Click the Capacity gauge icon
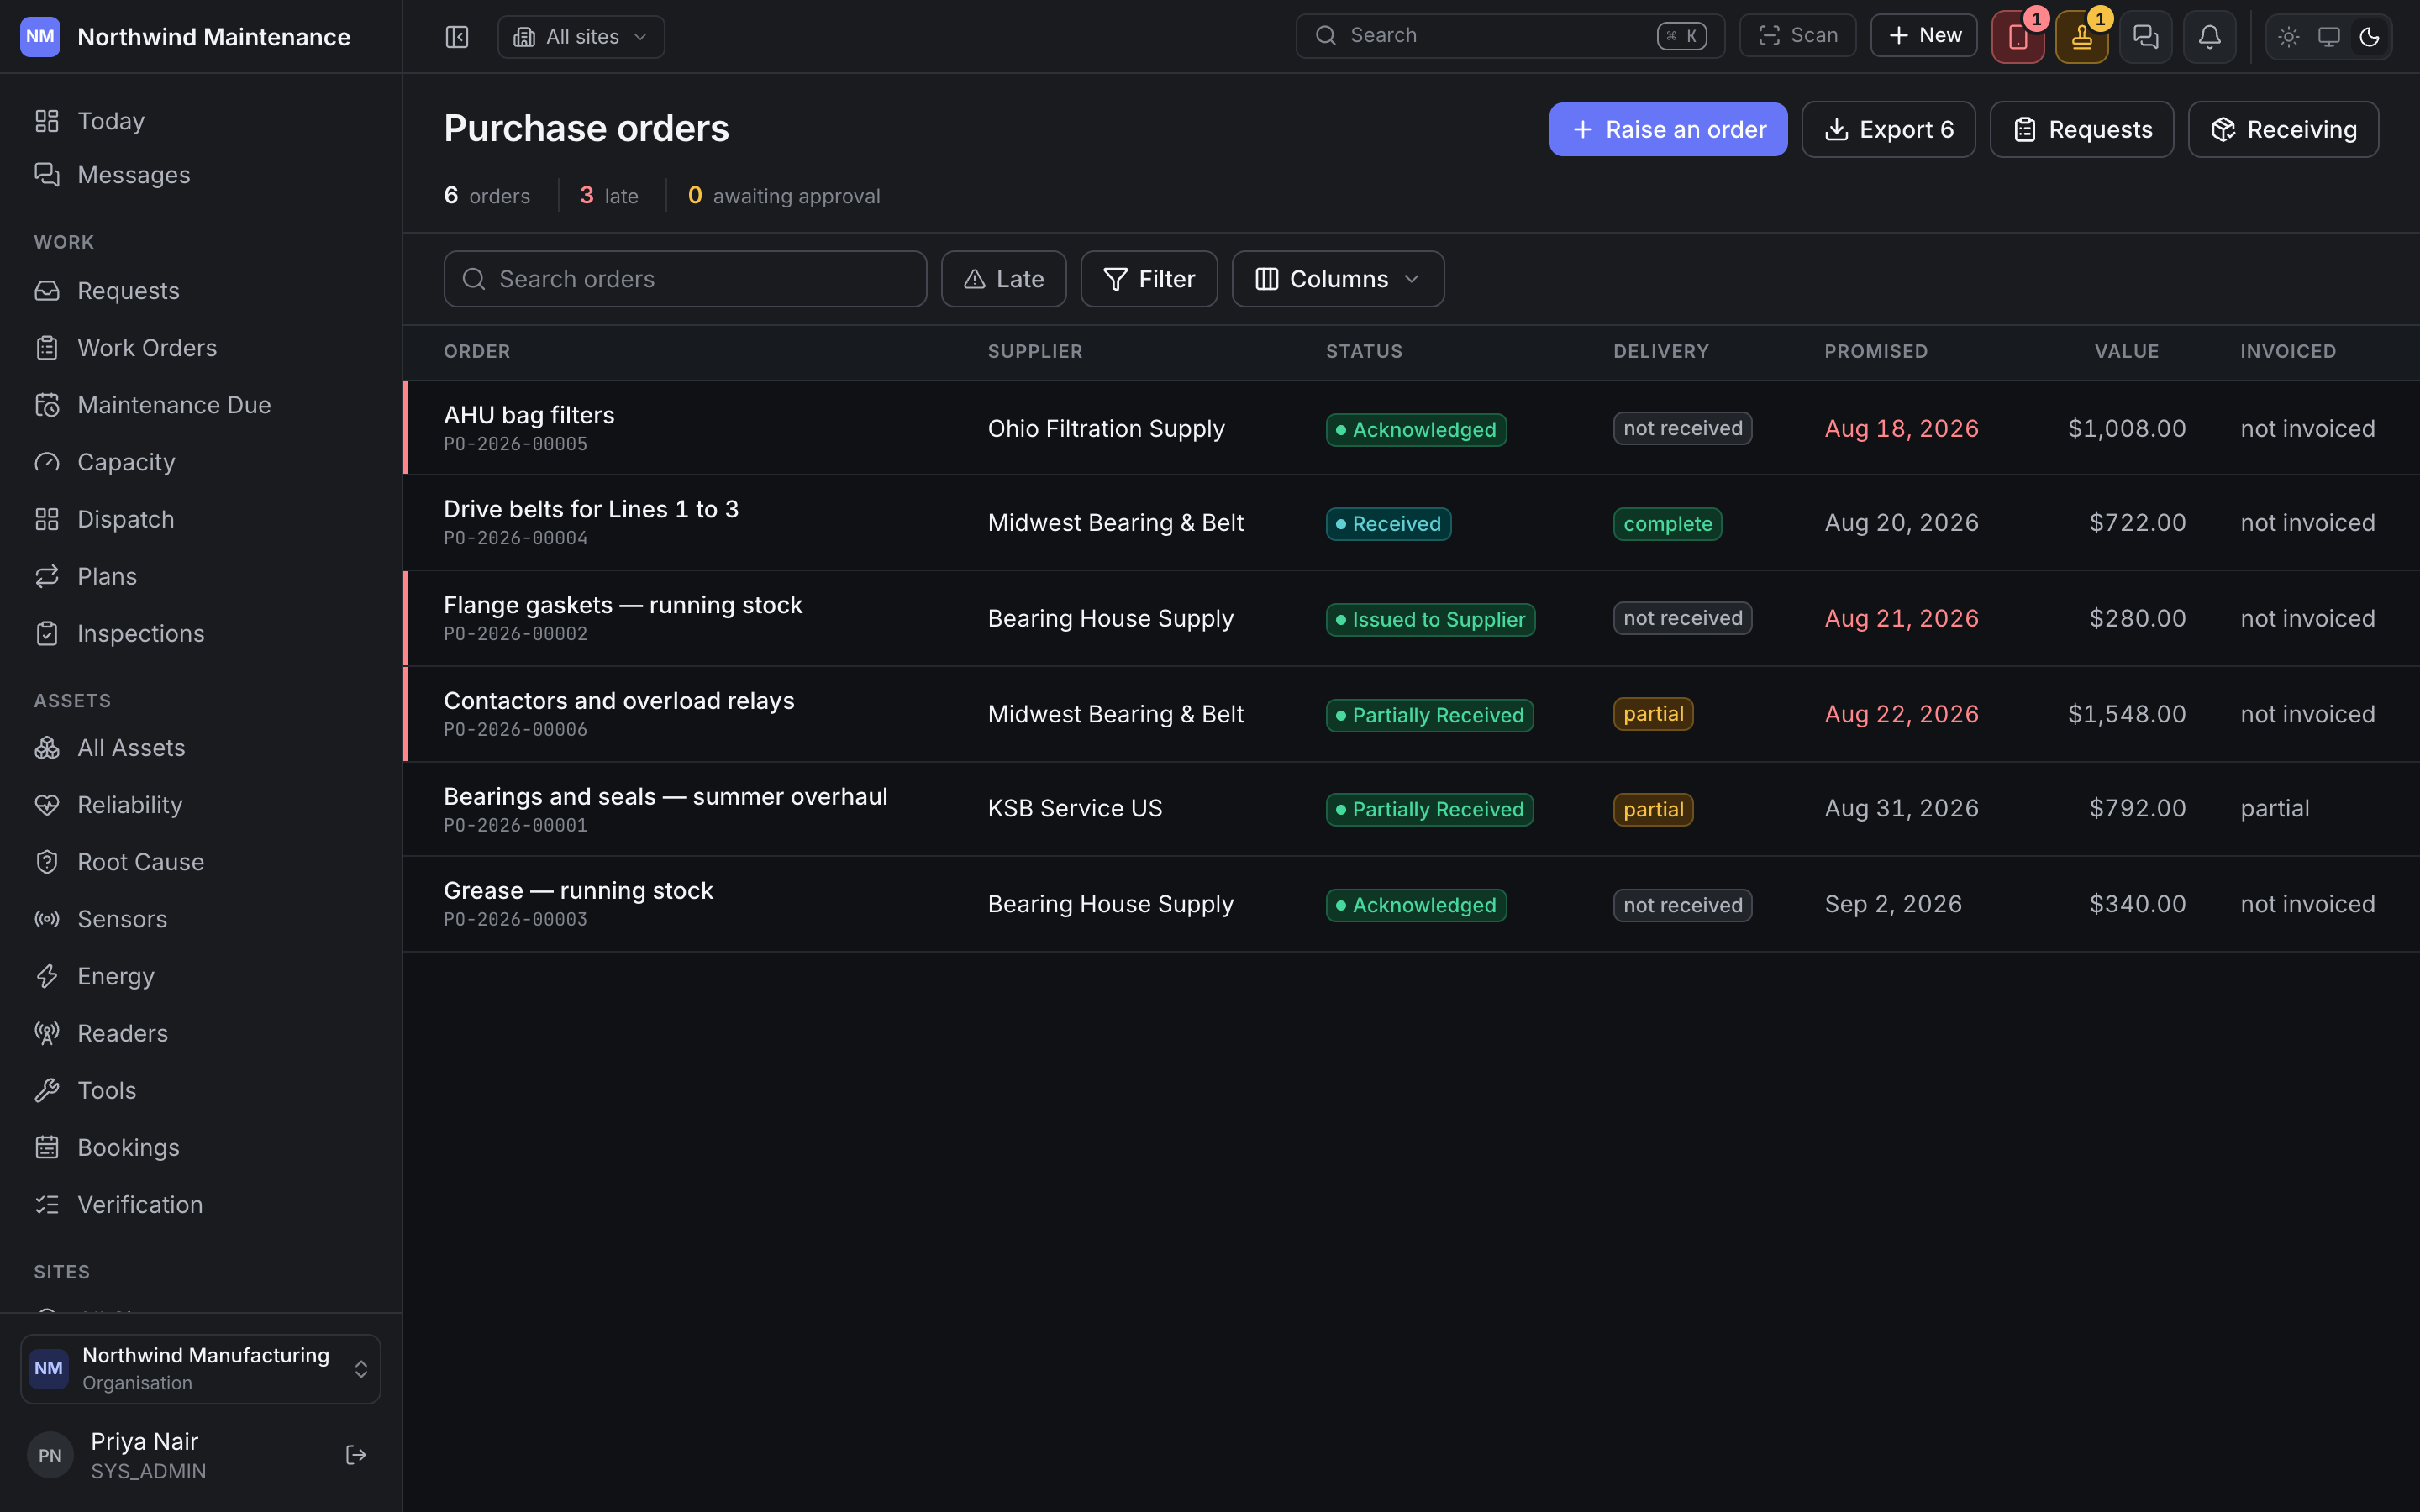The height and width of the screenshot is (1512, 2420). click(x=47, y=462)
